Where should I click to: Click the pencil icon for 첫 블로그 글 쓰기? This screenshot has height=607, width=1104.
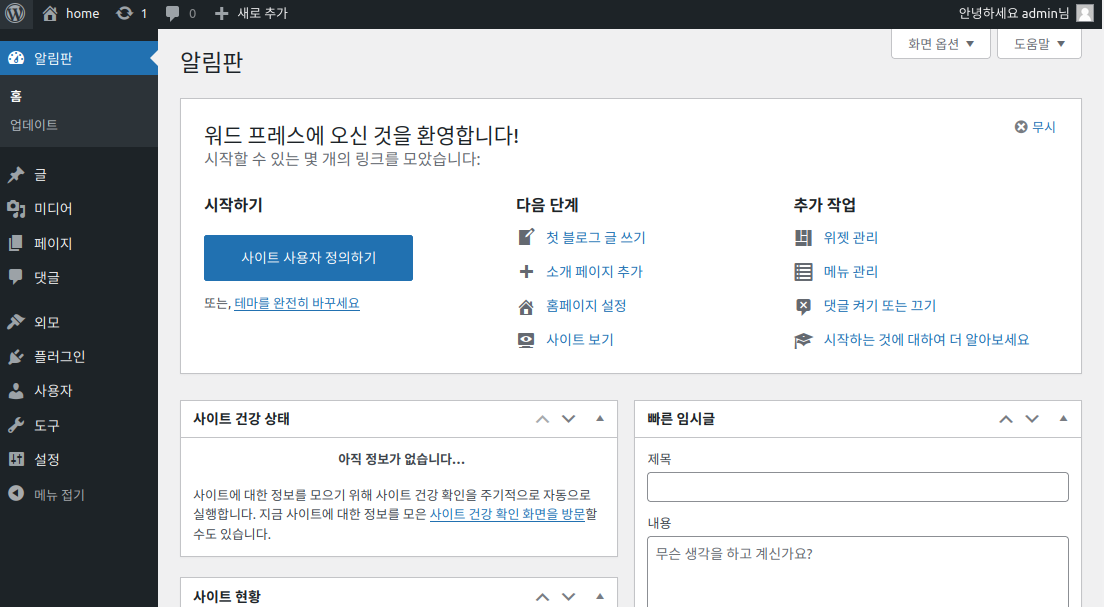(x=526, y=237)
